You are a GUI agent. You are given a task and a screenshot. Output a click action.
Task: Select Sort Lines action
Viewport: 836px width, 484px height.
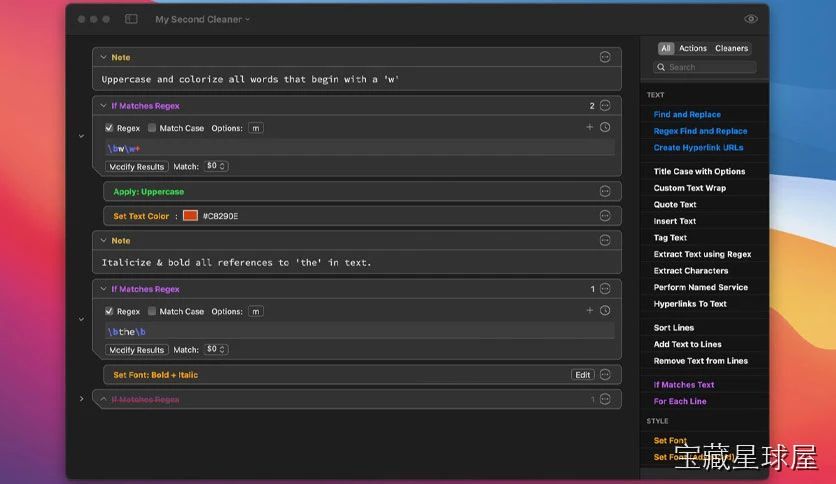pyautogui.click(x=673, y=327)
